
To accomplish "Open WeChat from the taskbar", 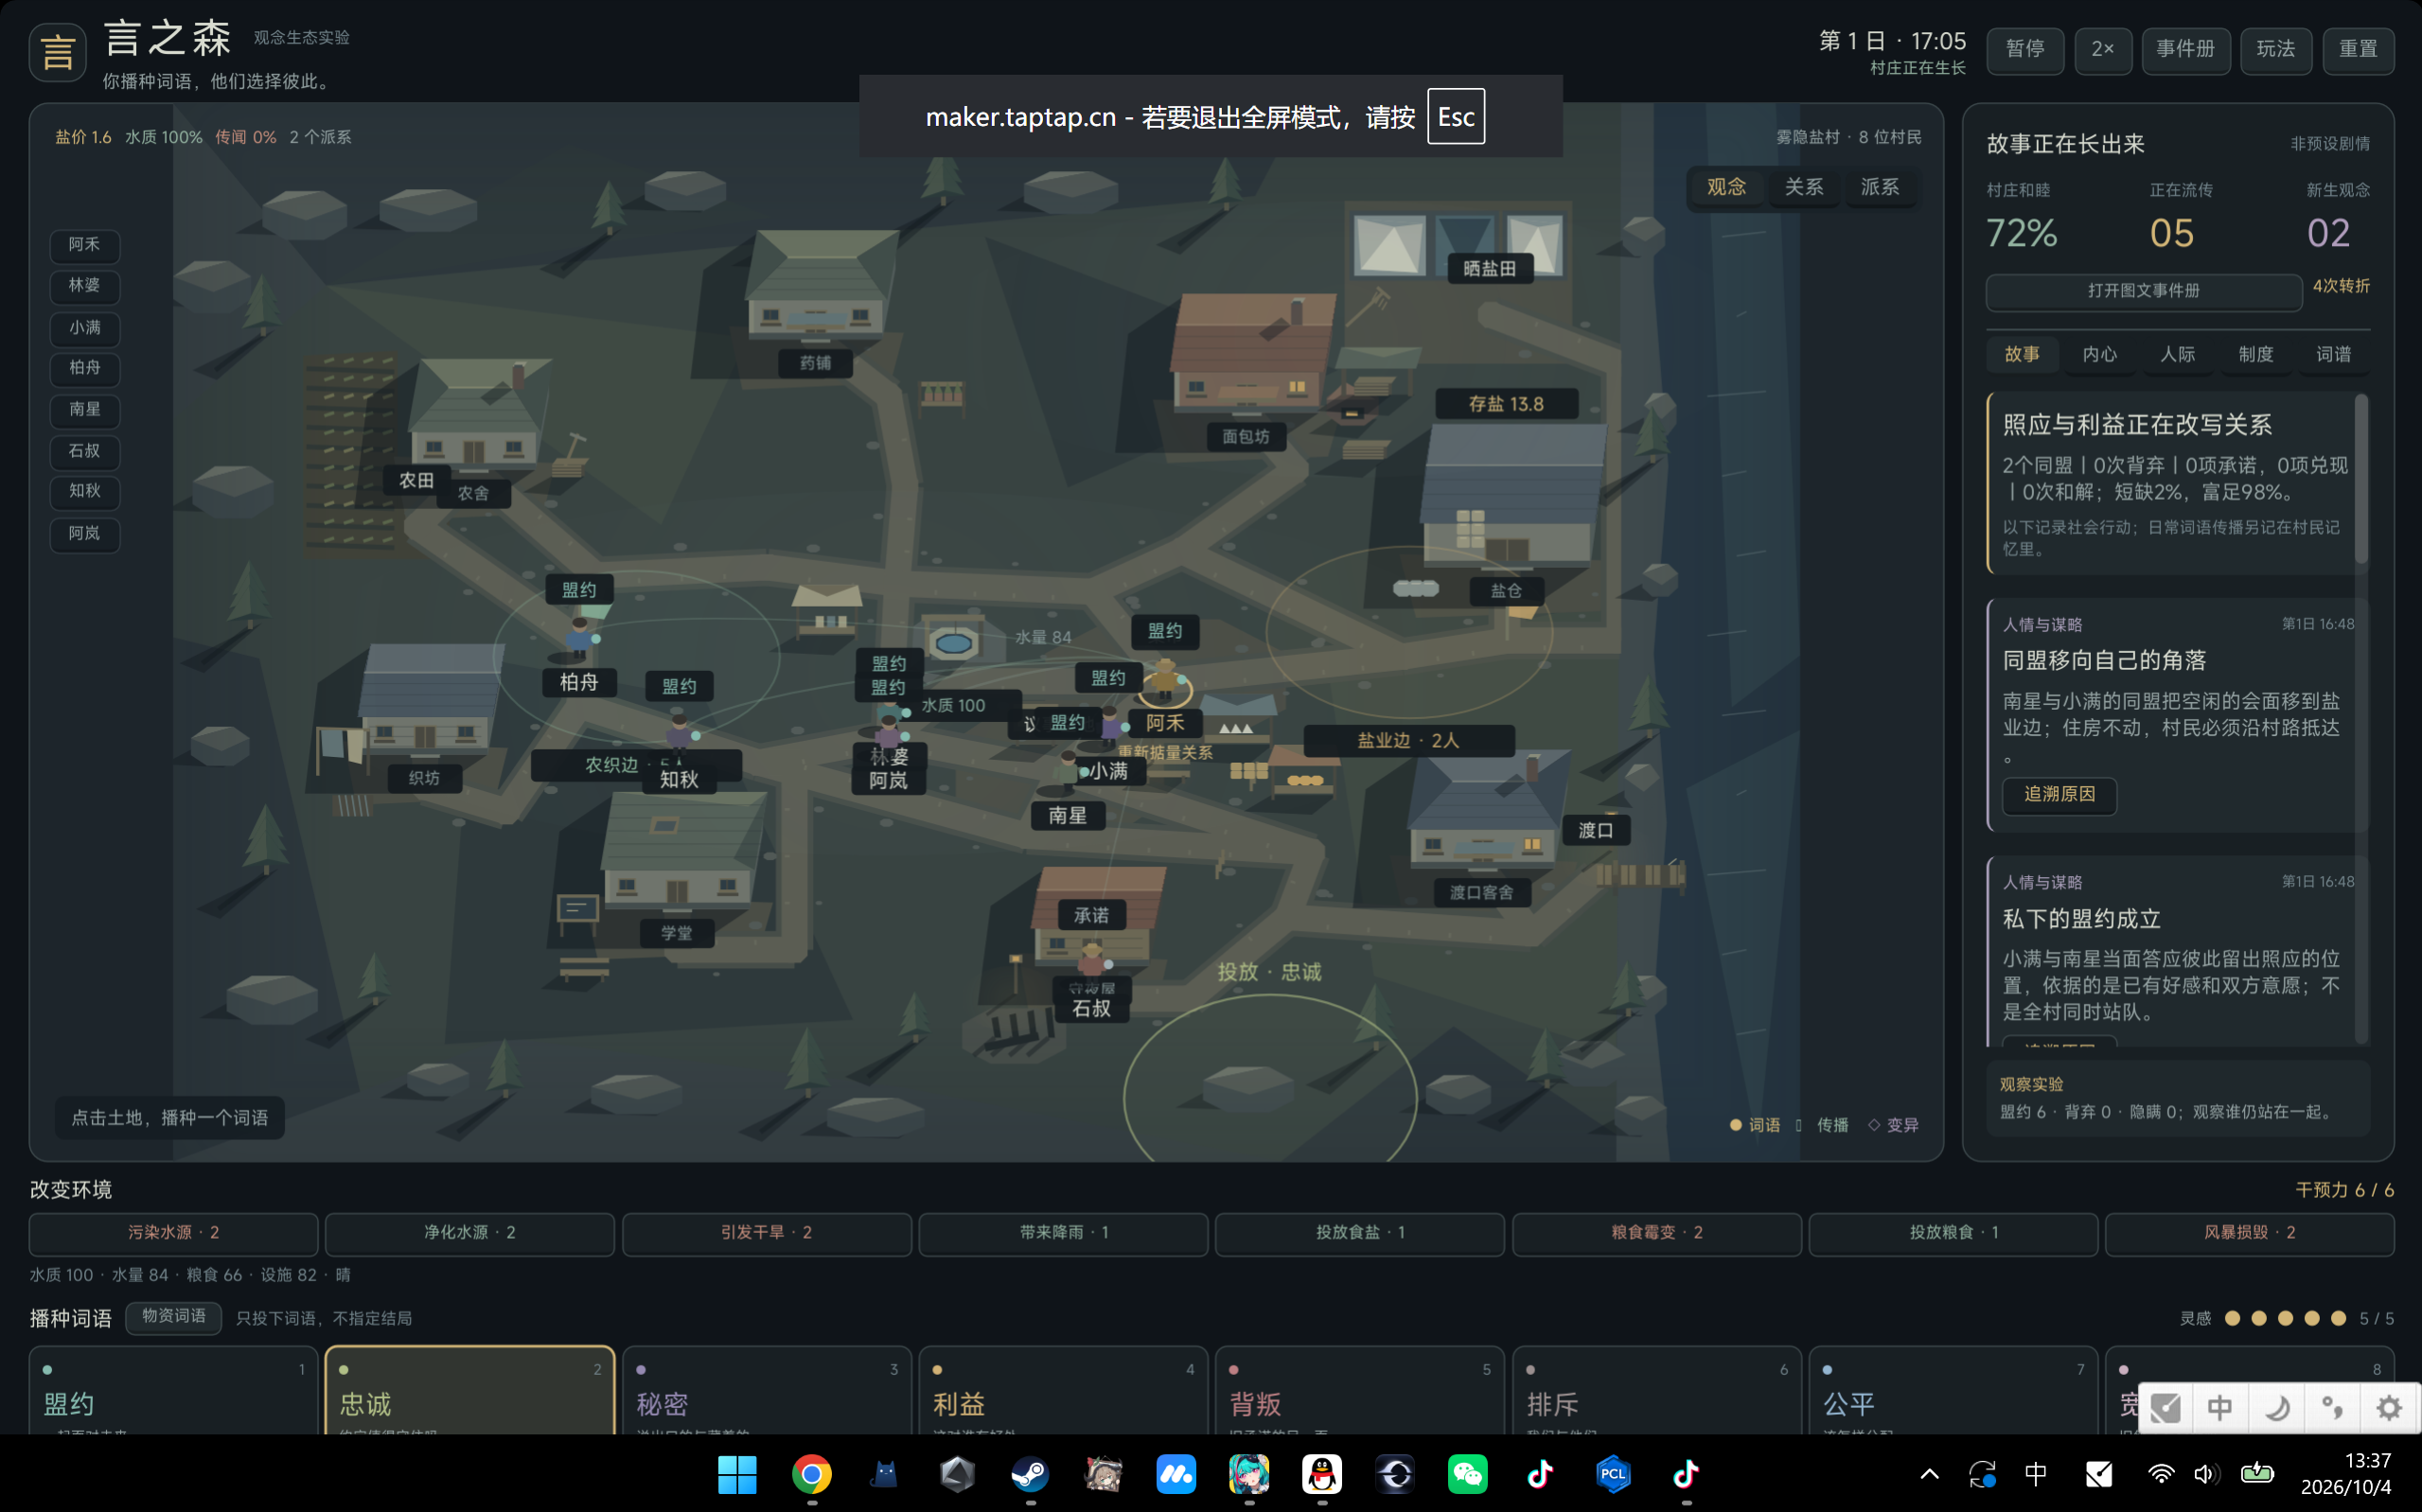I will coord(1467,1474).
